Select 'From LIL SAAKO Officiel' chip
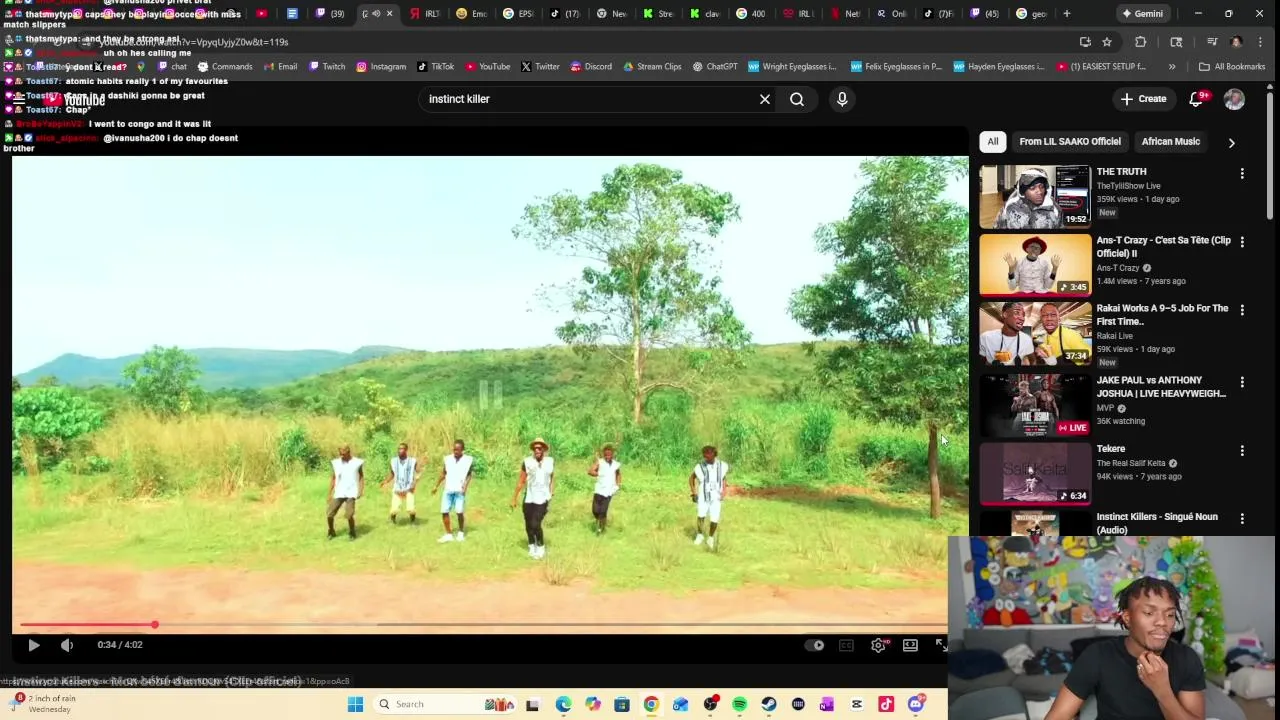Image resolution: width=1280 pixels, height=720 pixels. point(1070,142)
